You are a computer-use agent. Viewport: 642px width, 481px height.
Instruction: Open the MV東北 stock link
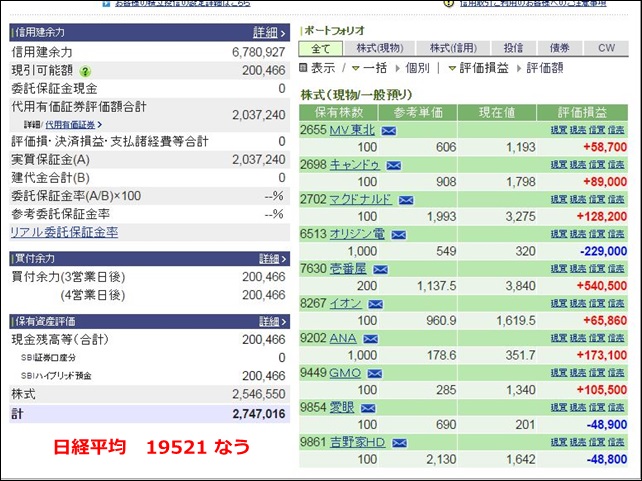(x=352, y=130)
